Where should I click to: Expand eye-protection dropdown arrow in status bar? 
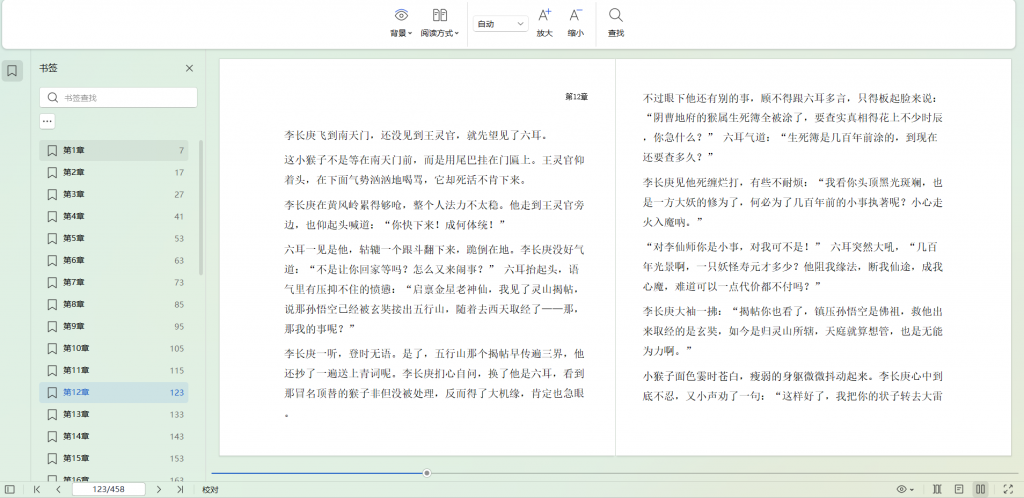click(x=912, y=490)
